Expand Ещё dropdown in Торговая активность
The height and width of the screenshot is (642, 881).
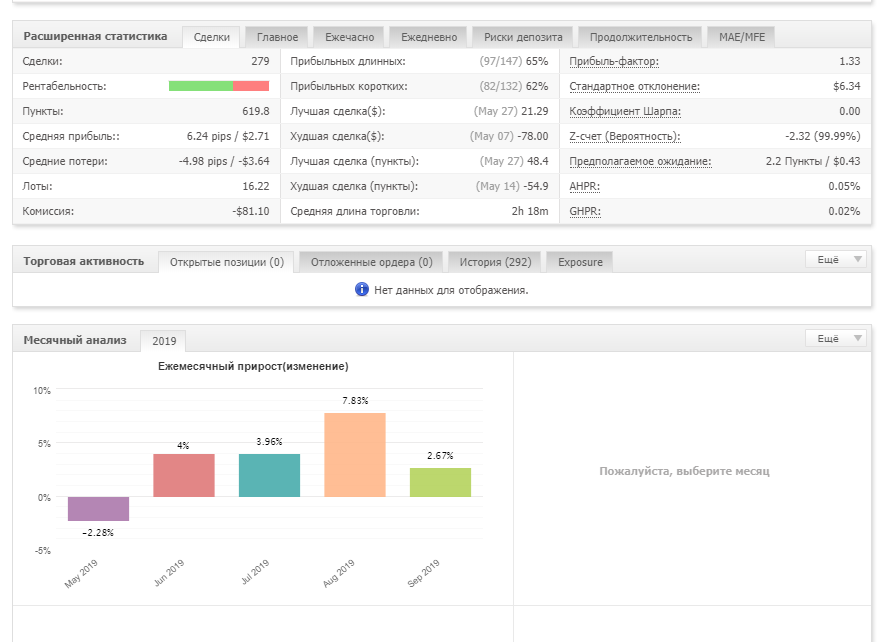click(835, 259)
